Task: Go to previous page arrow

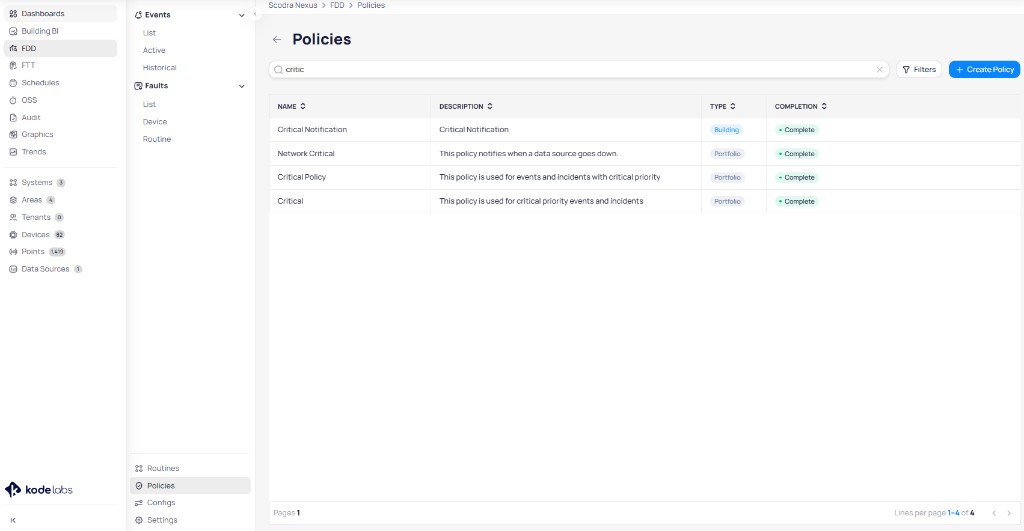Action: [x=994, y=513]
